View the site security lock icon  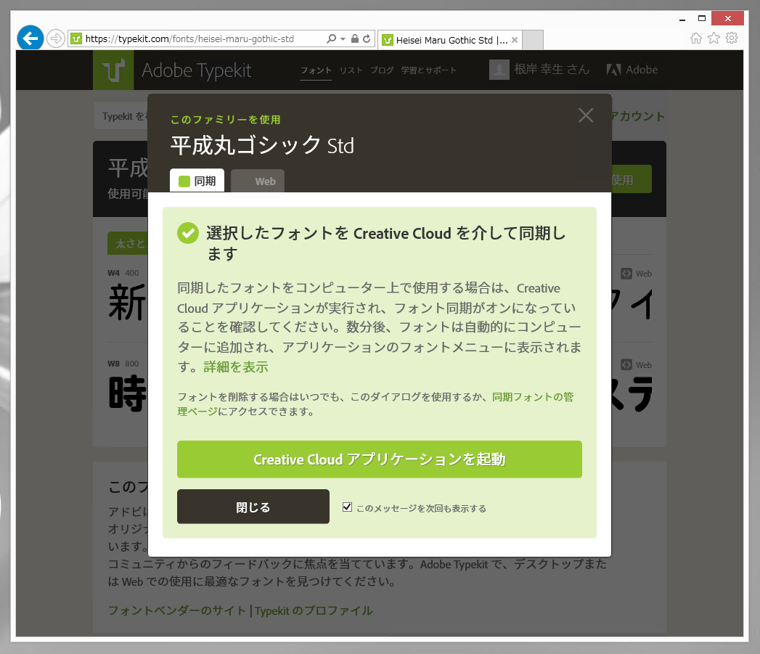[x=355, y=38]
